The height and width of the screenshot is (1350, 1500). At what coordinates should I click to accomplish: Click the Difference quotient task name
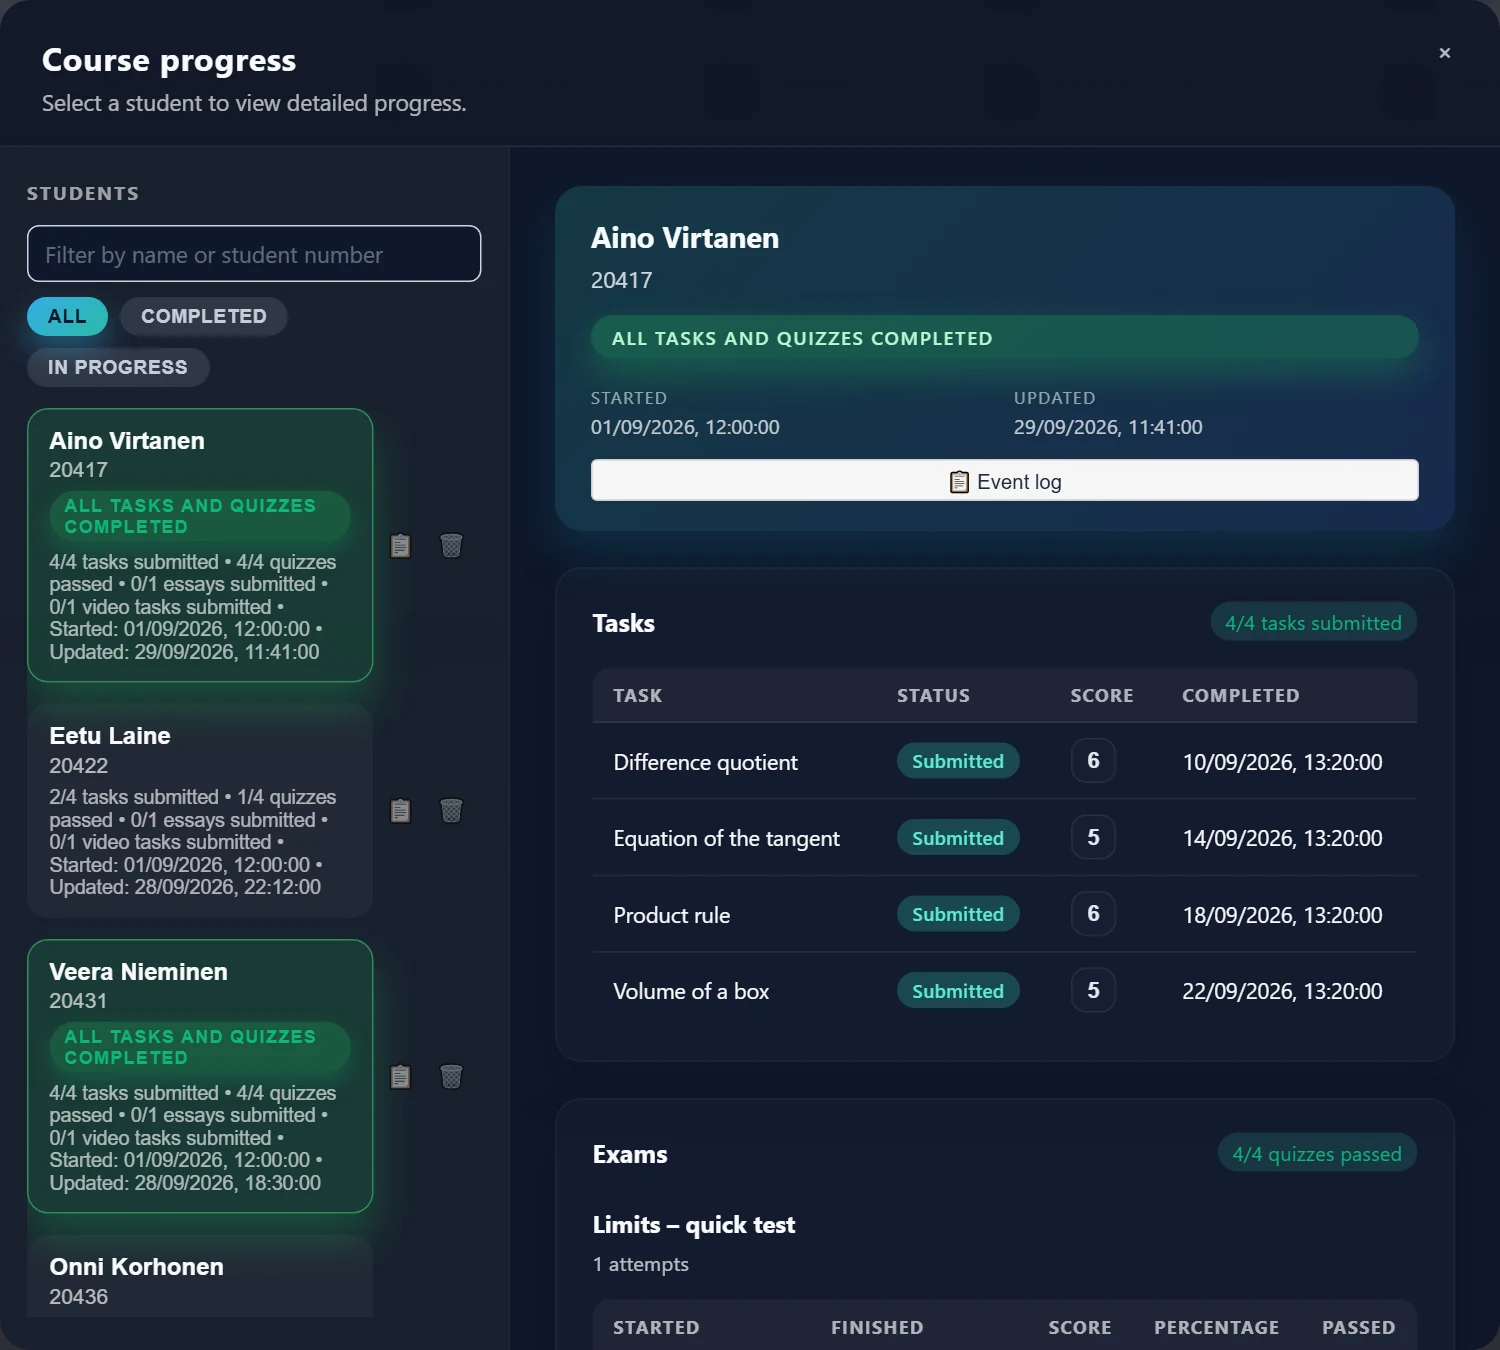pos(705,762)
